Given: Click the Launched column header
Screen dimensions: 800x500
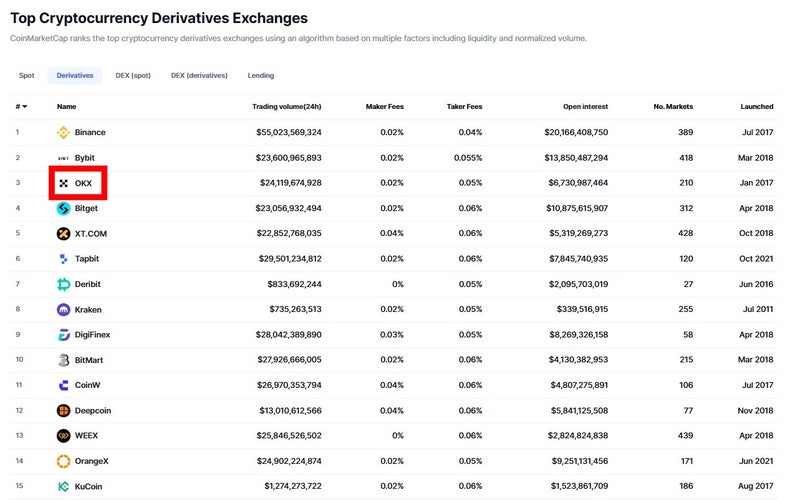Looking at the screenshot, I should pos(757,107).
